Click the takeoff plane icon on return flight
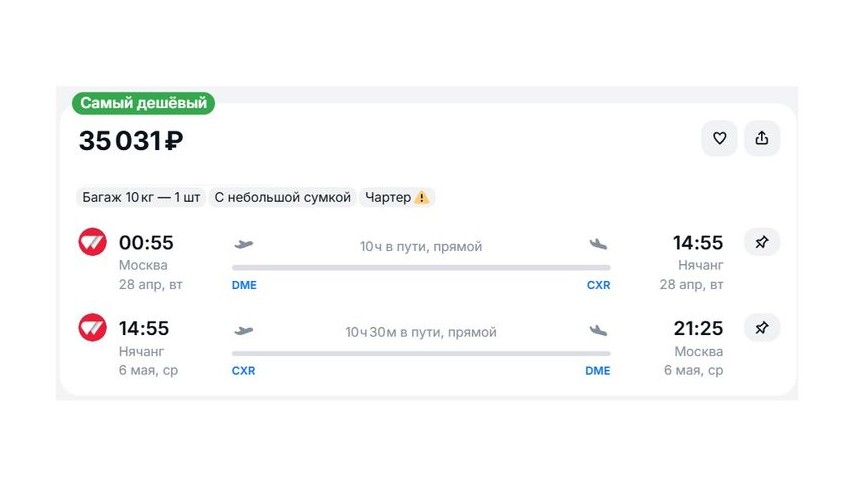The image size is (850, 490). pyautogui.click(x=244, y=331)
